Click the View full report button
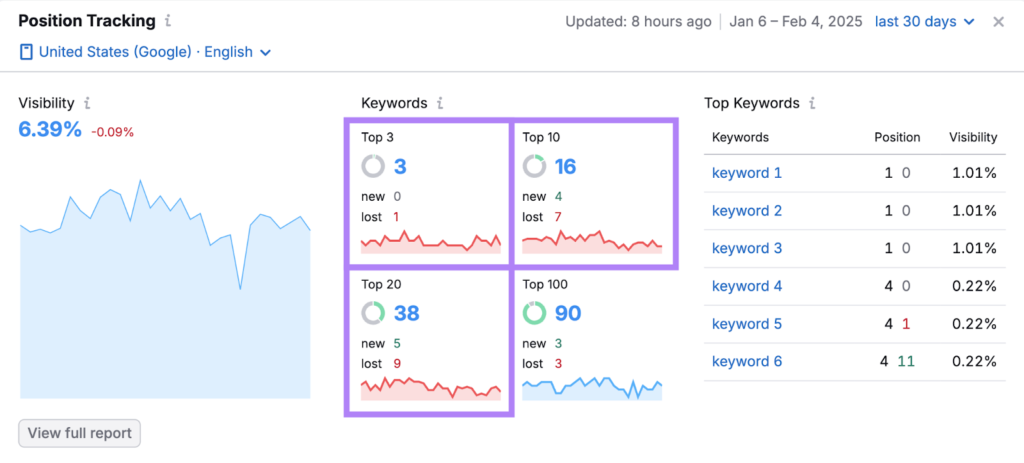 80,434
